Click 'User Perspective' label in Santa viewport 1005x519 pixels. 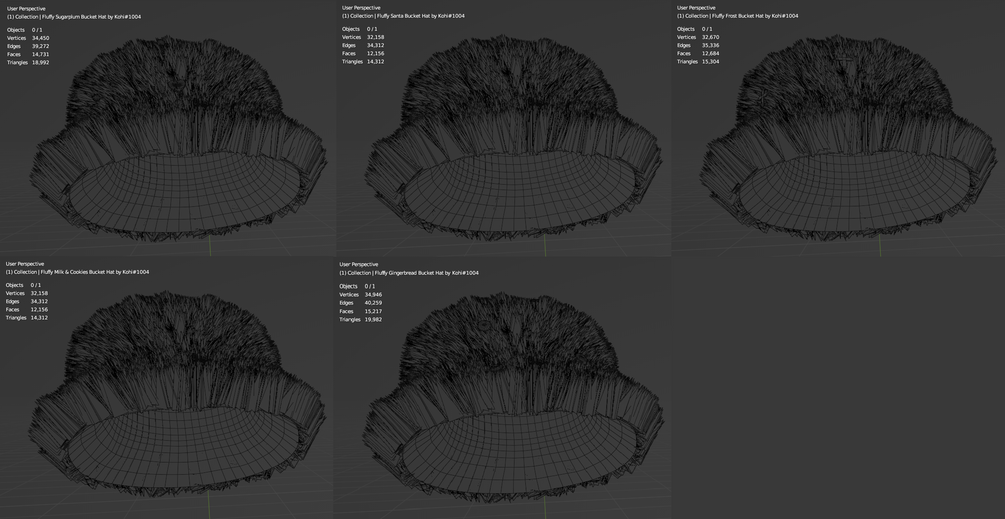point(361,8)
